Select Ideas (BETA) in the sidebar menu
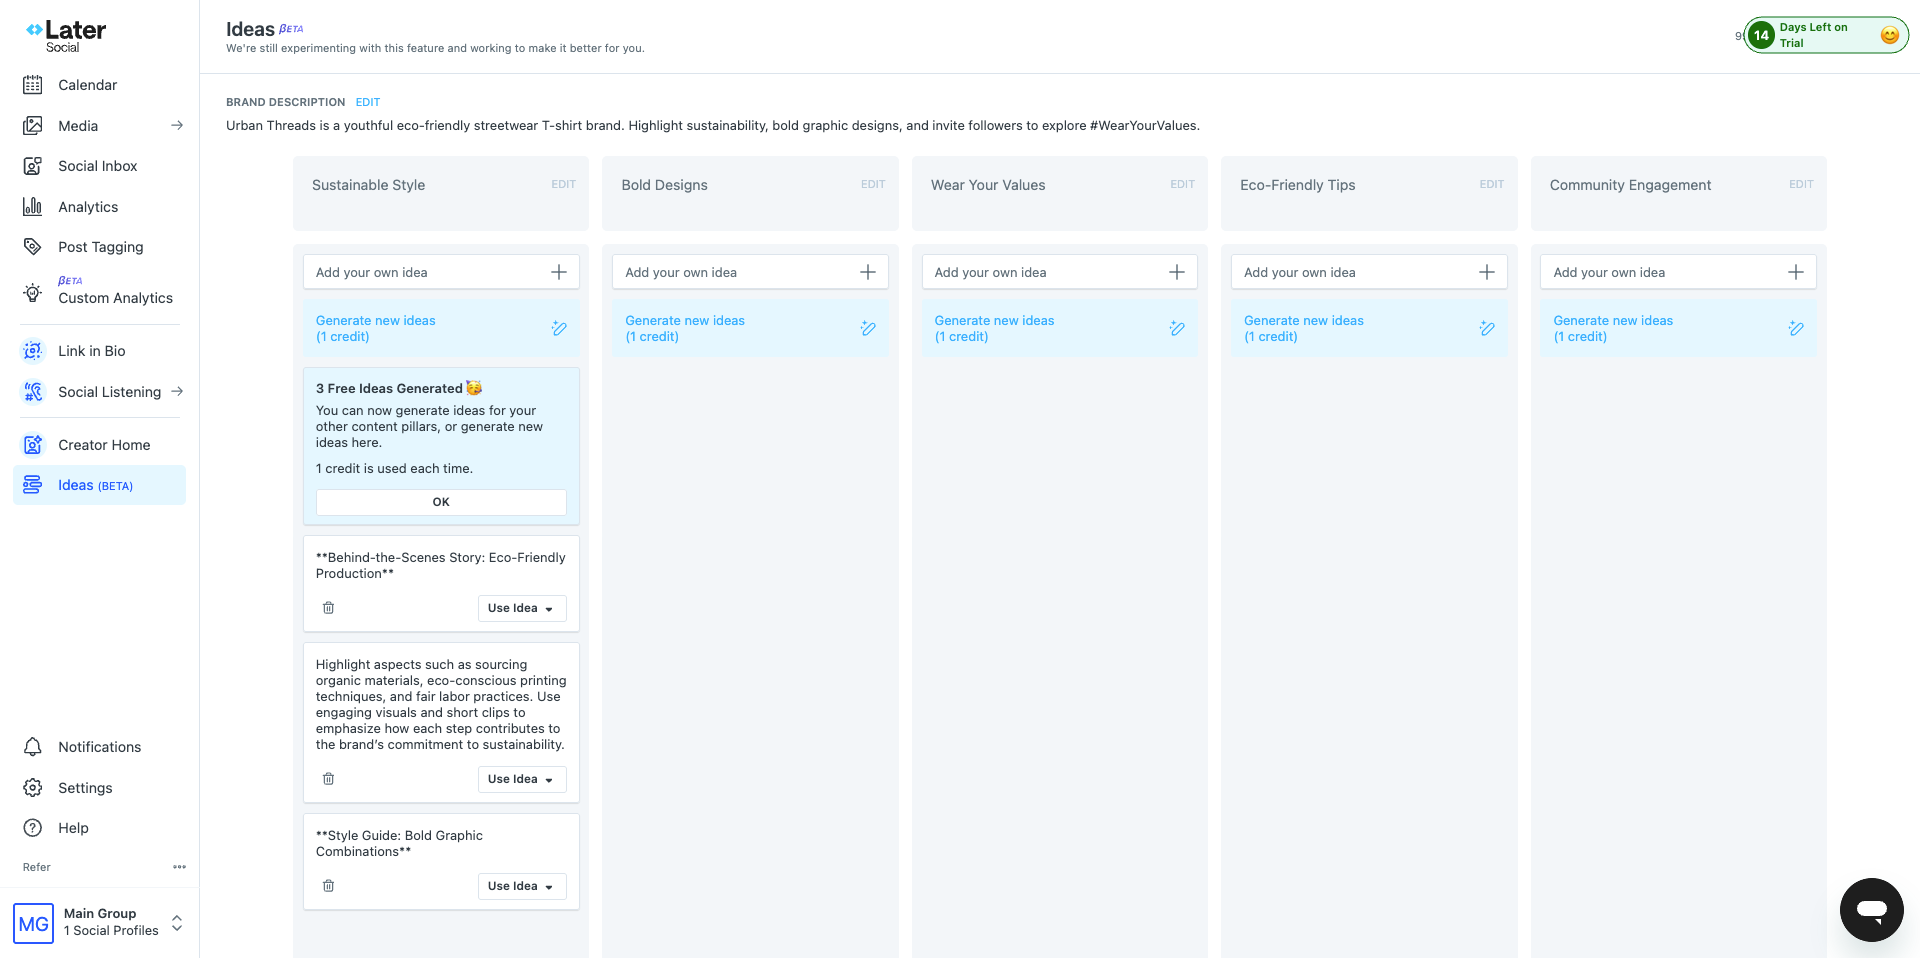1920x958 pixels. pyautogui.click(x=95, y=485)
